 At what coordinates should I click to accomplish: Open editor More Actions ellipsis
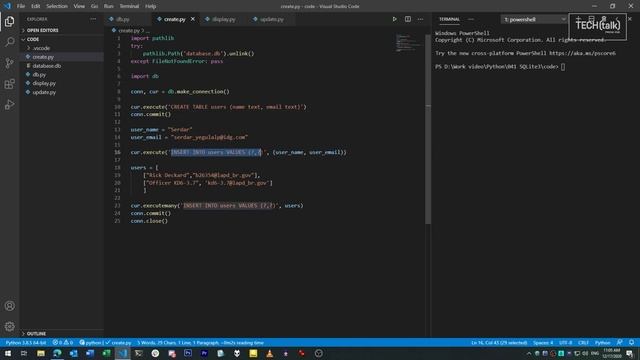[420, 19]
